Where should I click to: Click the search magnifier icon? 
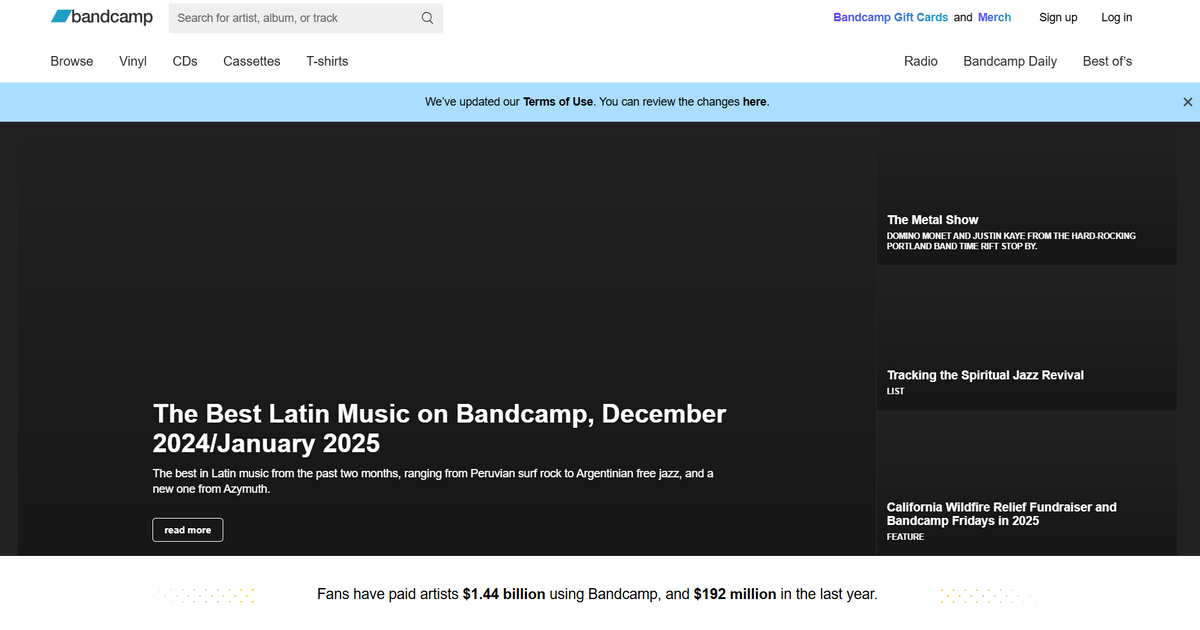point(427,18)
